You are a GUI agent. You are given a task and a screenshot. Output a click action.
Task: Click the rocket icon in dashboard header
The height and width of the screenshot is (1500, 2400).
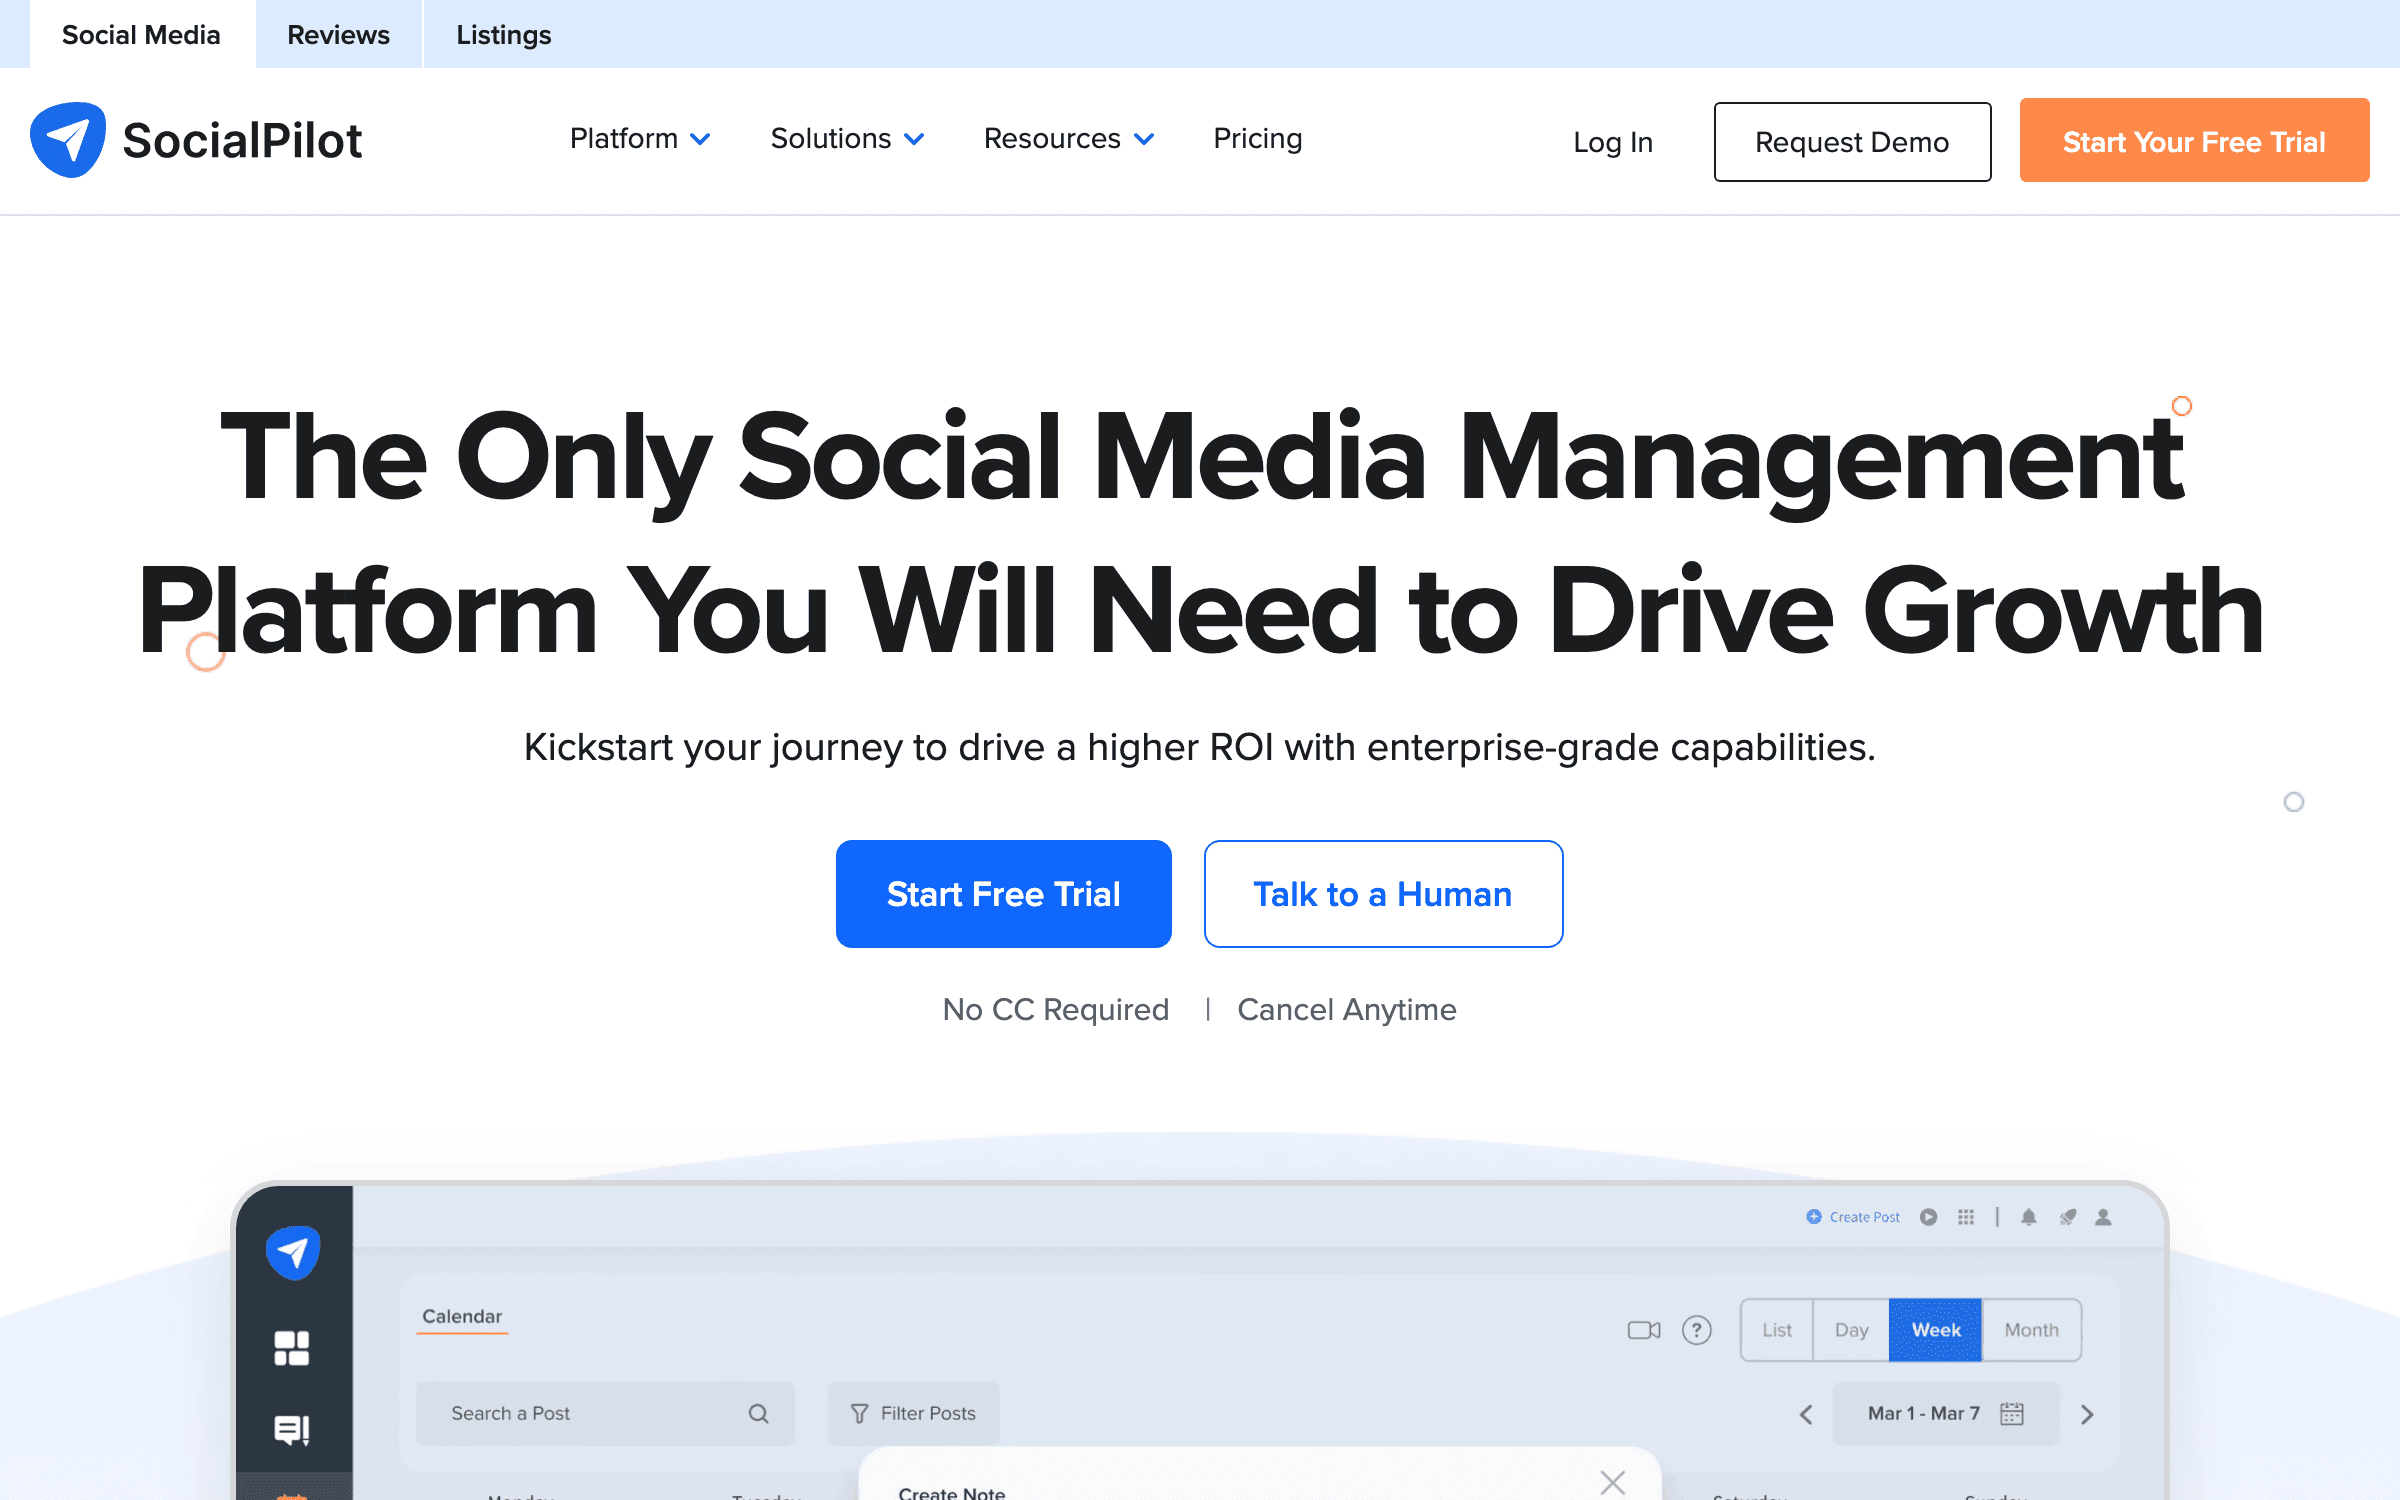coord(2068,1217)
